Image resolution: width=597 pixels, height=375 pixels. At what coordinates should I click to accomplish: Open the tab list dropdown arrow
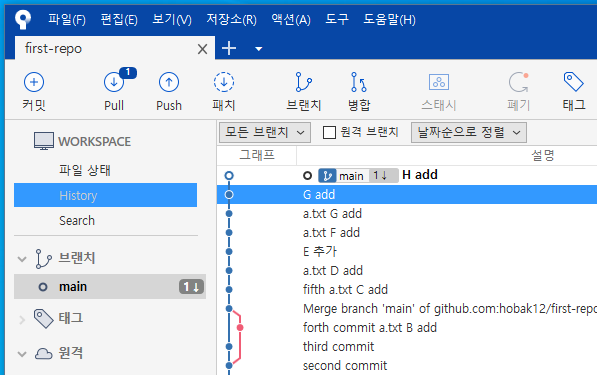pyautogui.click(x=259, y=49)
